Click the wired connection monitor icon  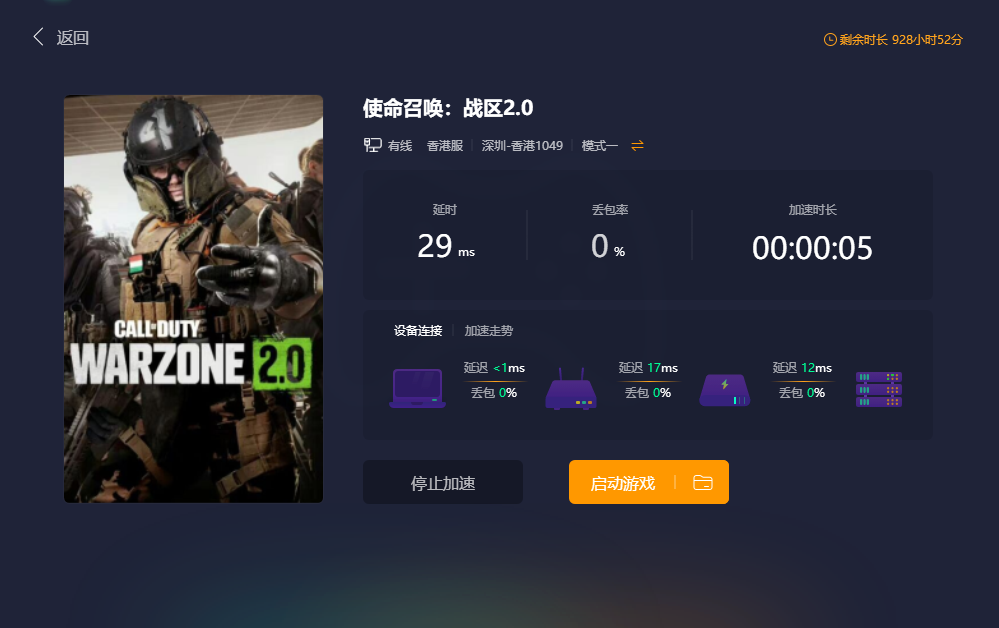point(373,145)
